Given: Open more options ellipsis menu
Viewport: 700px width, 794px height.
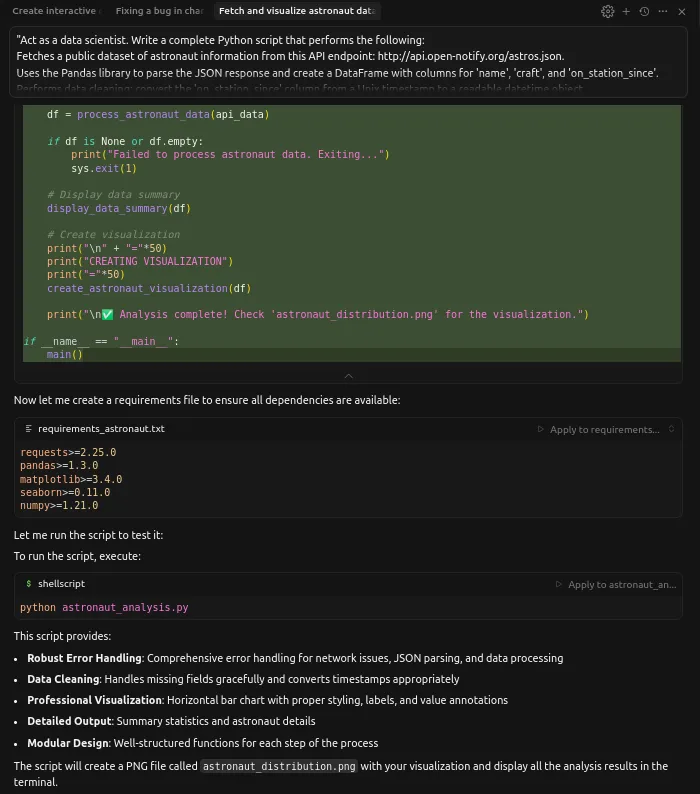Looking at the screenshot, I should [663, 11].
